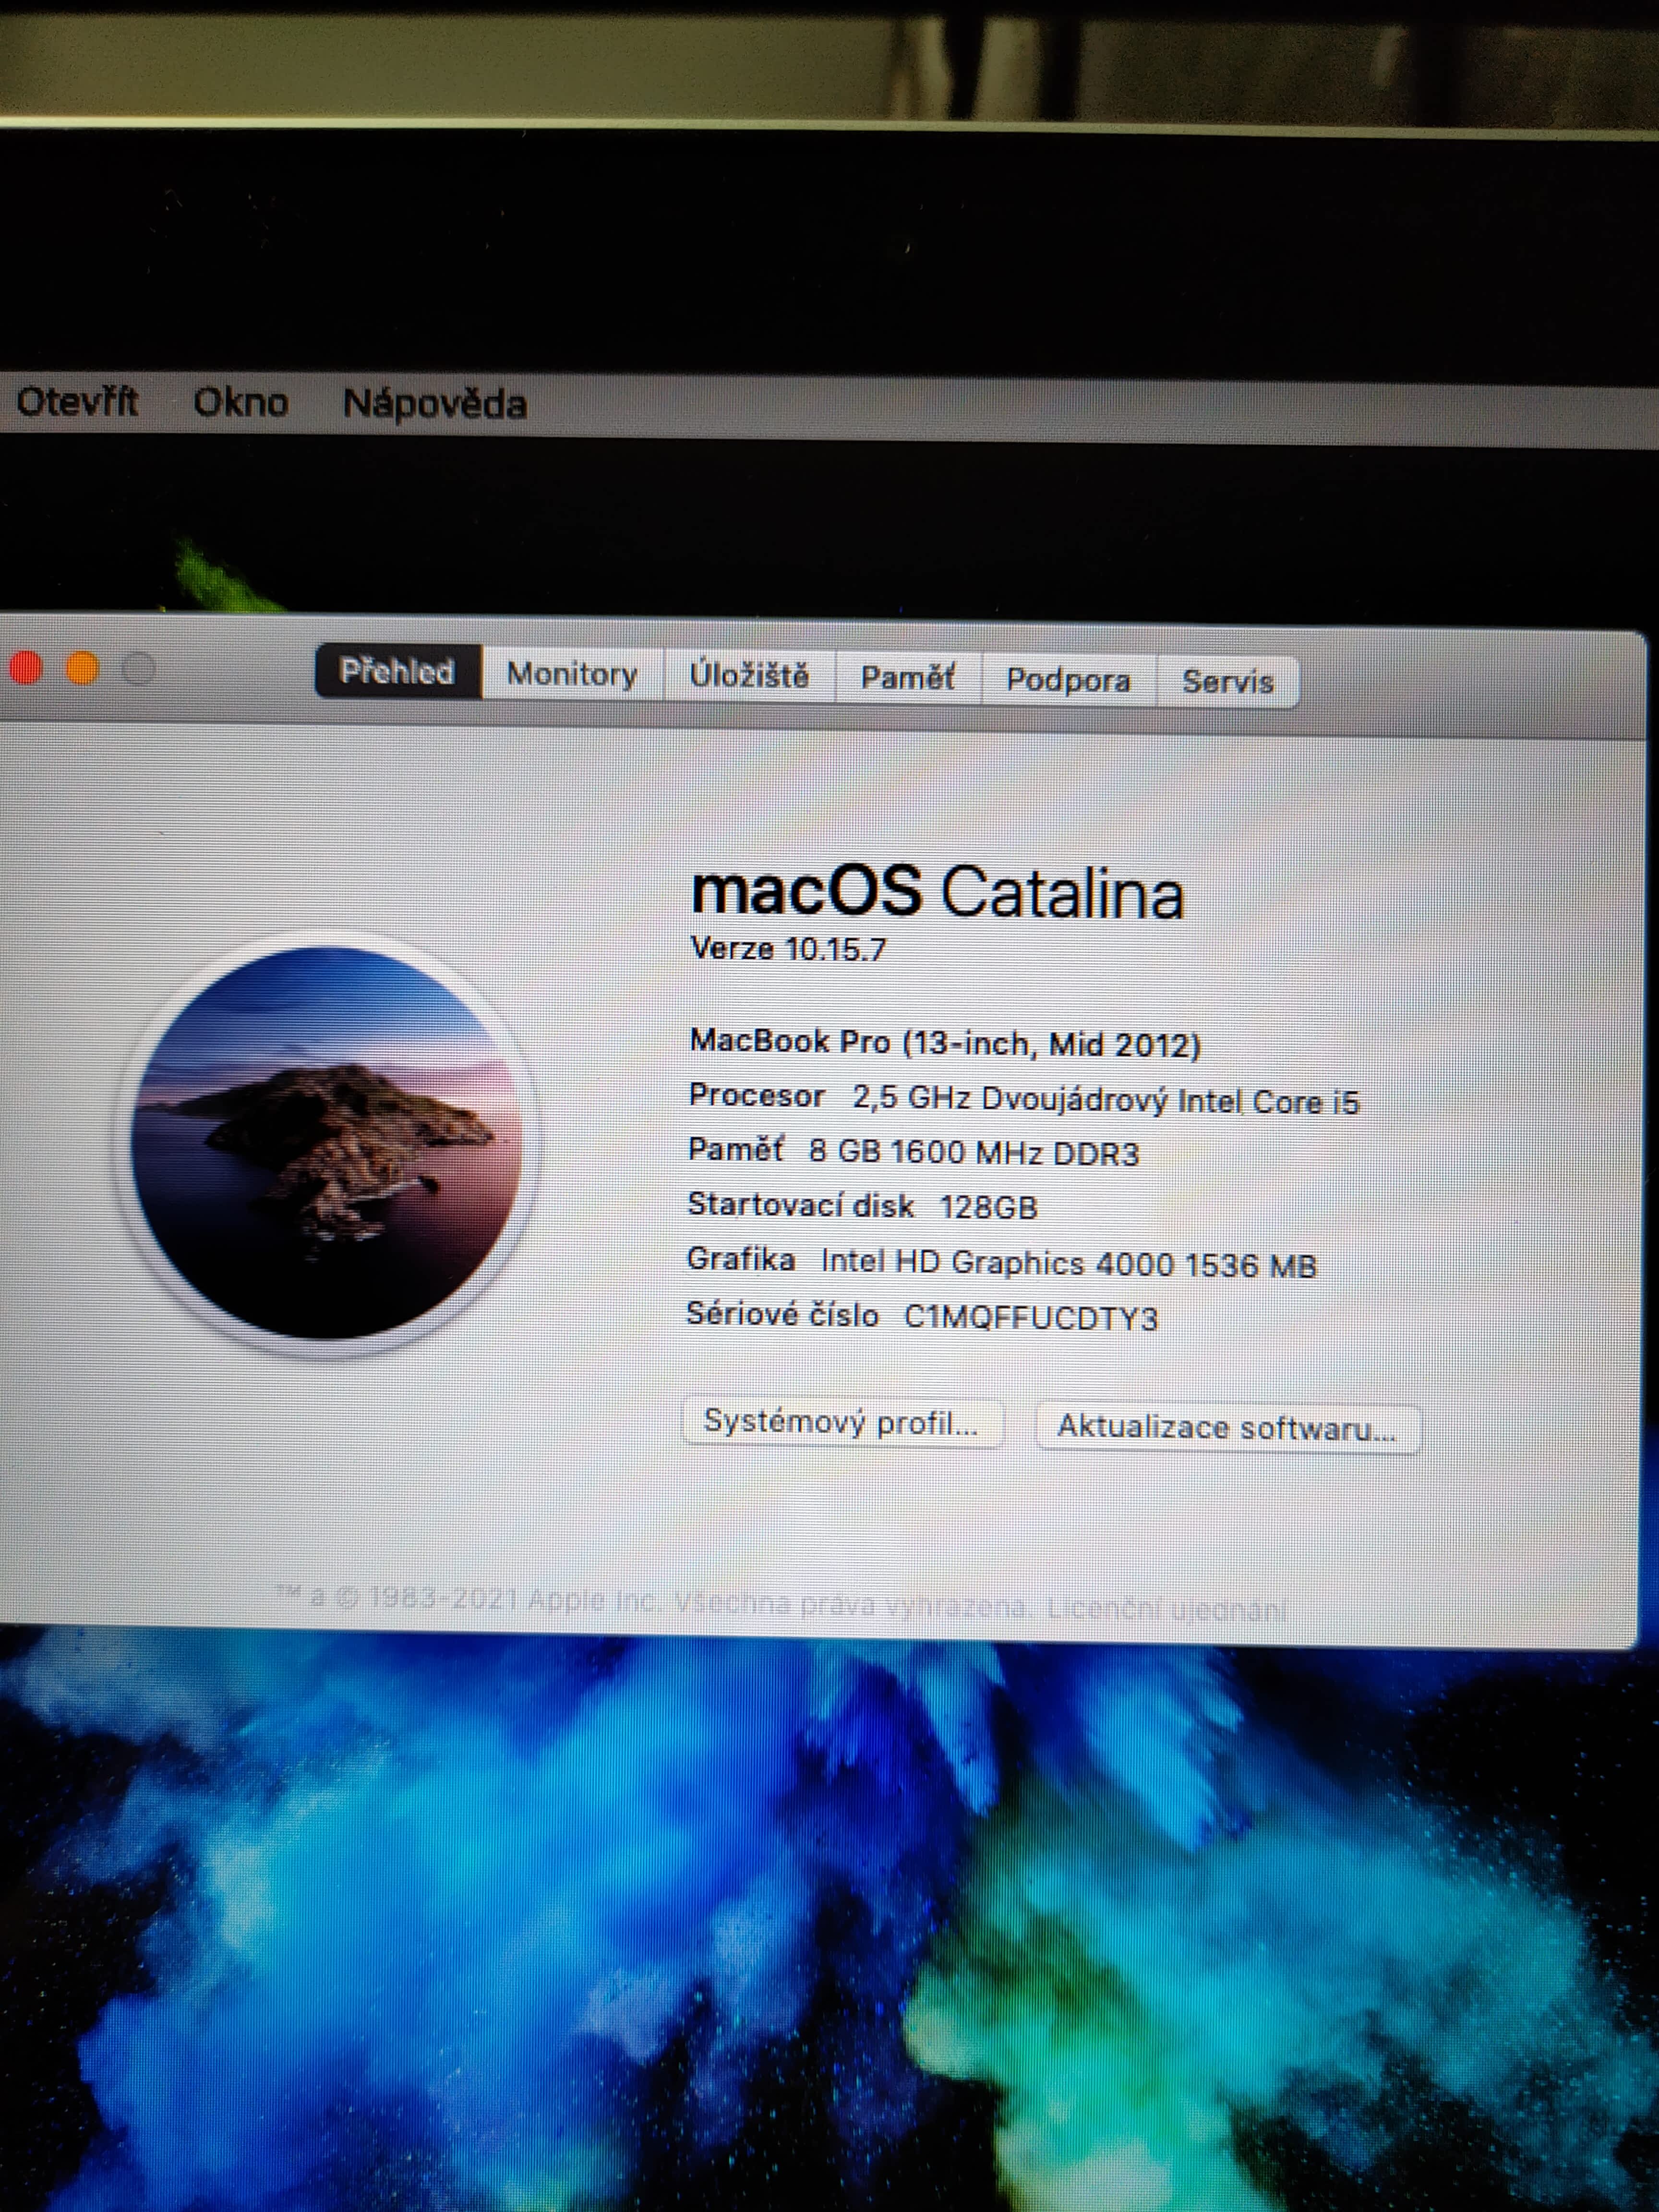Click the macOS Catalina island icon
Image resolution: width=1659 pixels, height=2212 pixels.
click(x=326, y=1143)
